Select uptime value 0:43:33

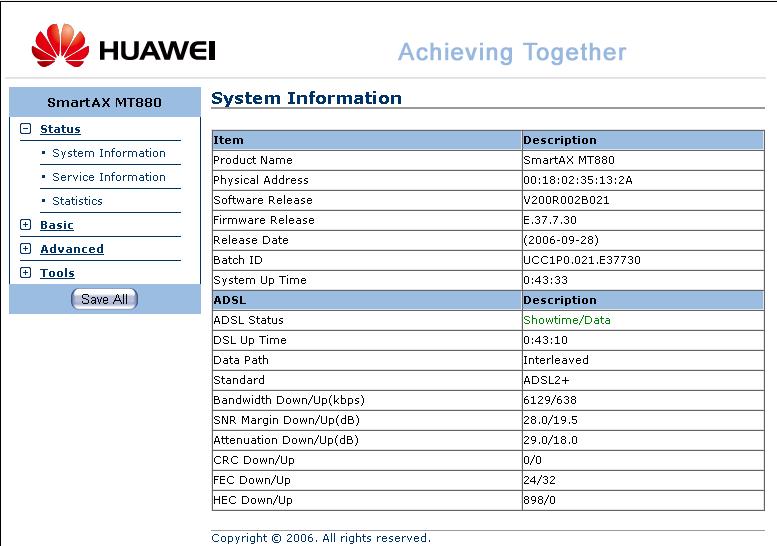click(x=546, y=280)
